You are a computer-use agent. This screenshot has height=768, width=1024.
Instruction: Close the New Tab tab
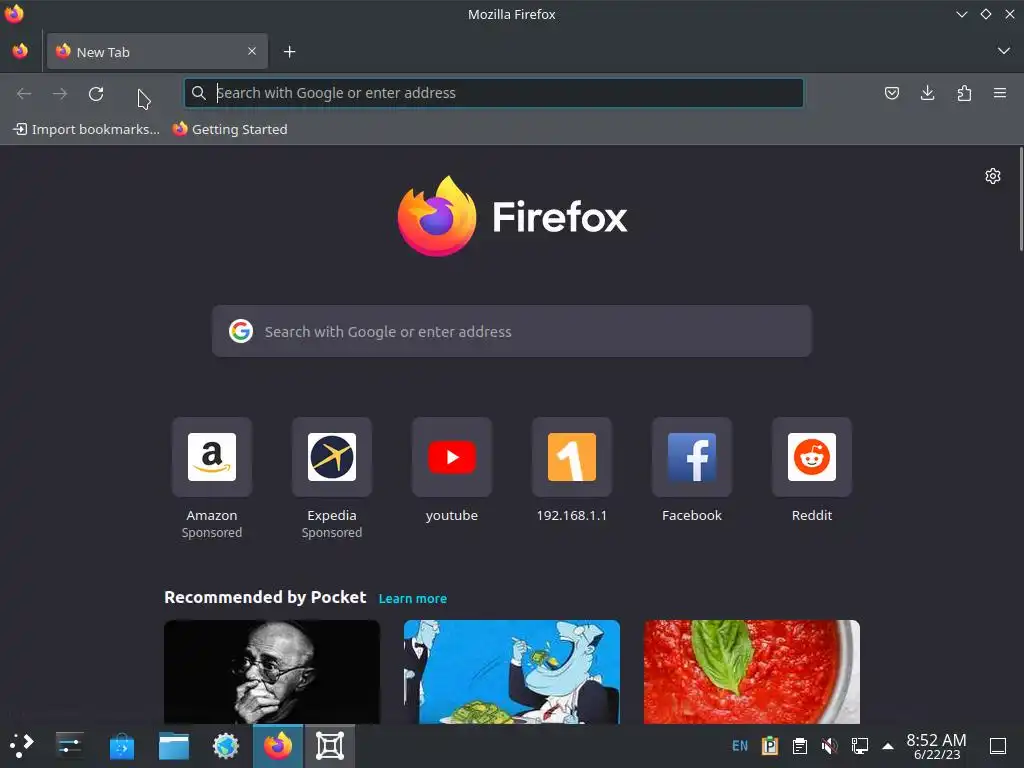[251, 51]
